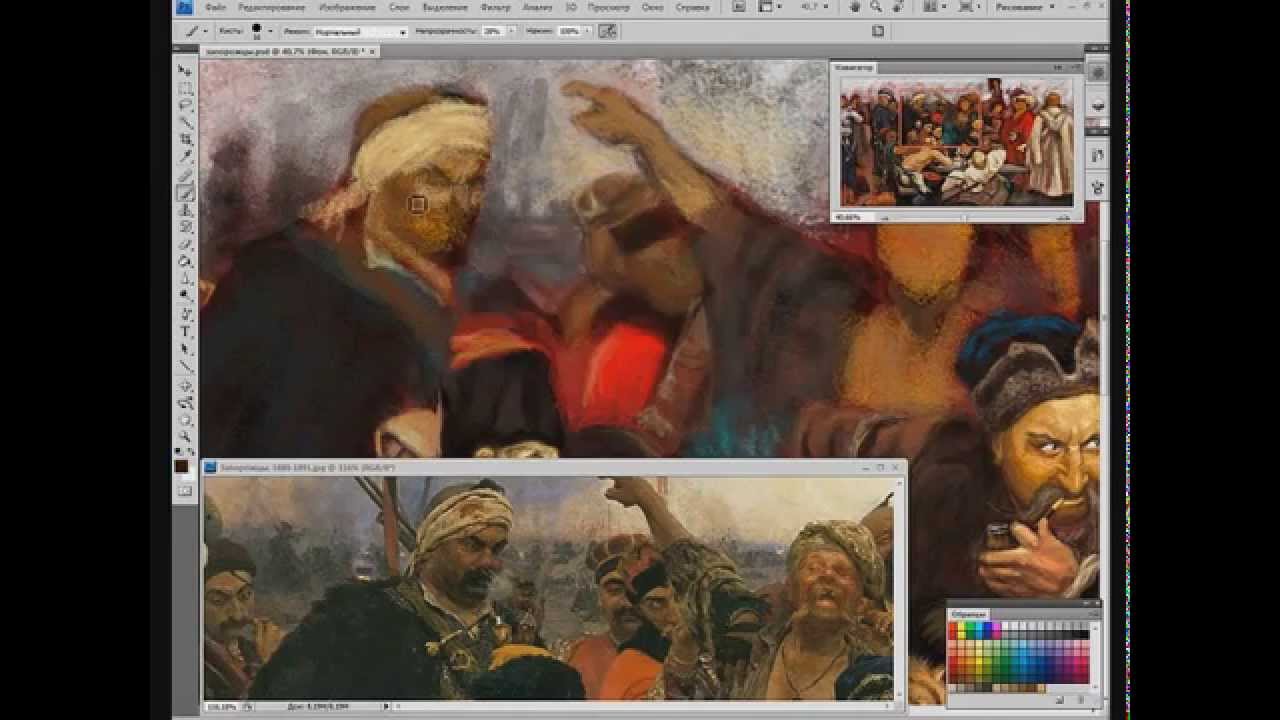Viewport: 1280px width, 720px height.
Task: Open the blending mode dropdown
Action: pyautogui.click(x=361, y=32)
